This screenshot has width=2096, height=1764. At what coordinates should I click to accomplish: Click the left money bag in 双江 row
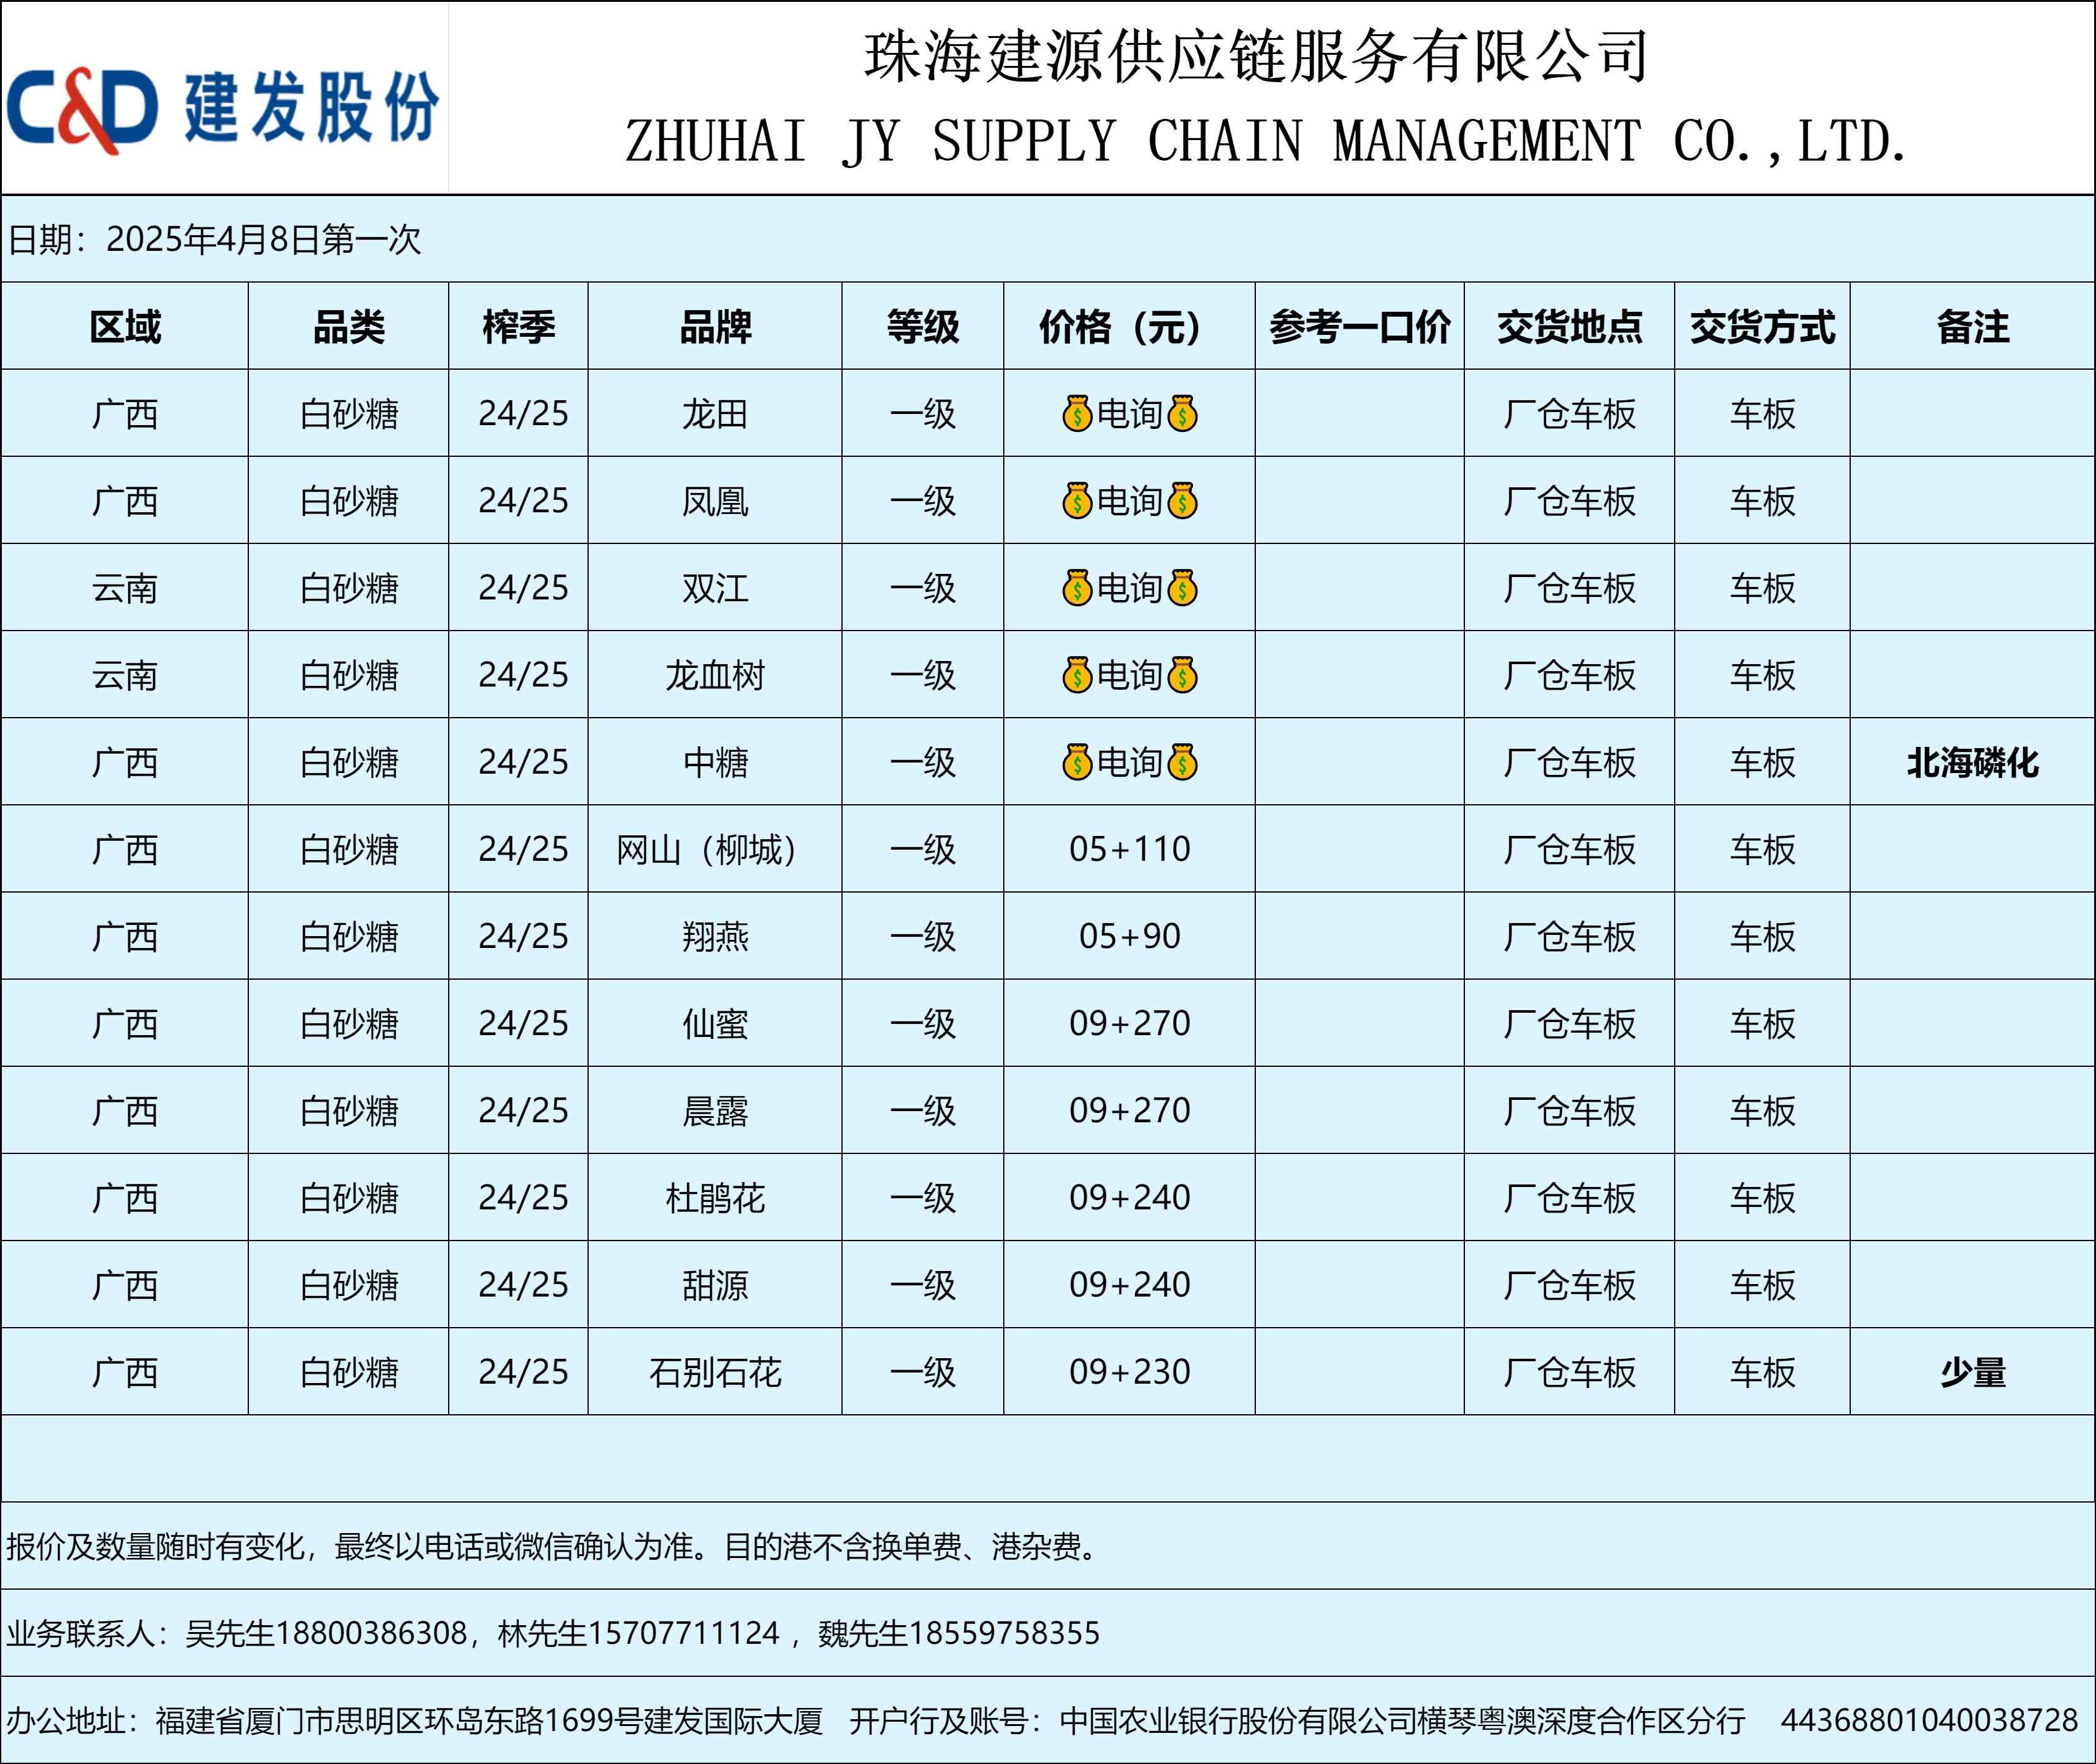[1077, 588]
